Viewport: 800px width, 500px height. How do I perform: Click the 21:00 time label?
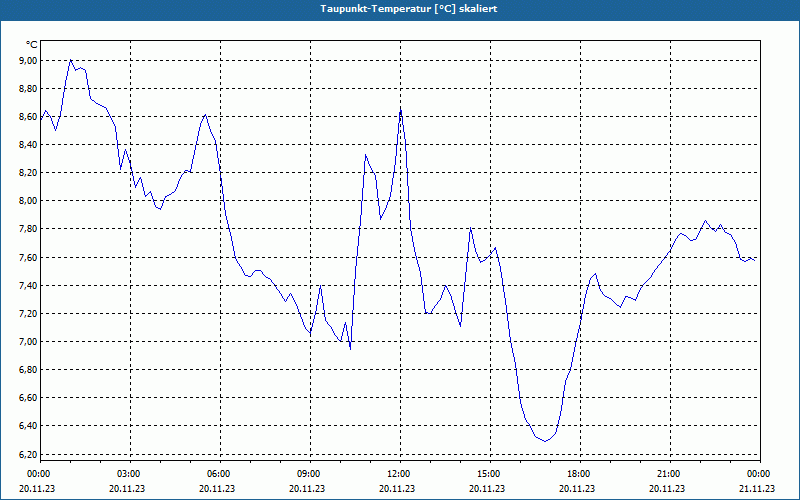(x=668, y=474)
